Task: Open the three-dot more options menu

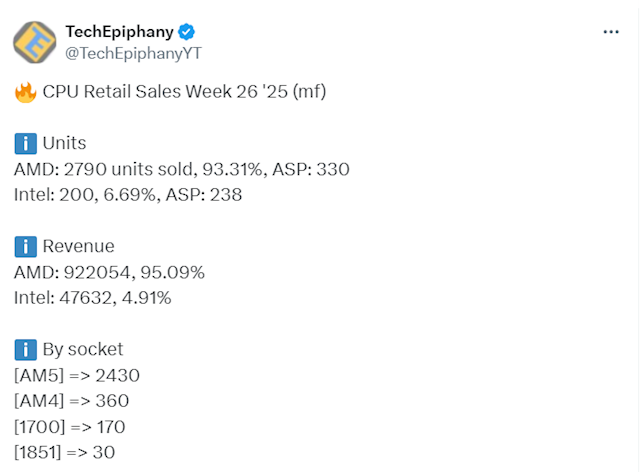Action: coord(611,32)
